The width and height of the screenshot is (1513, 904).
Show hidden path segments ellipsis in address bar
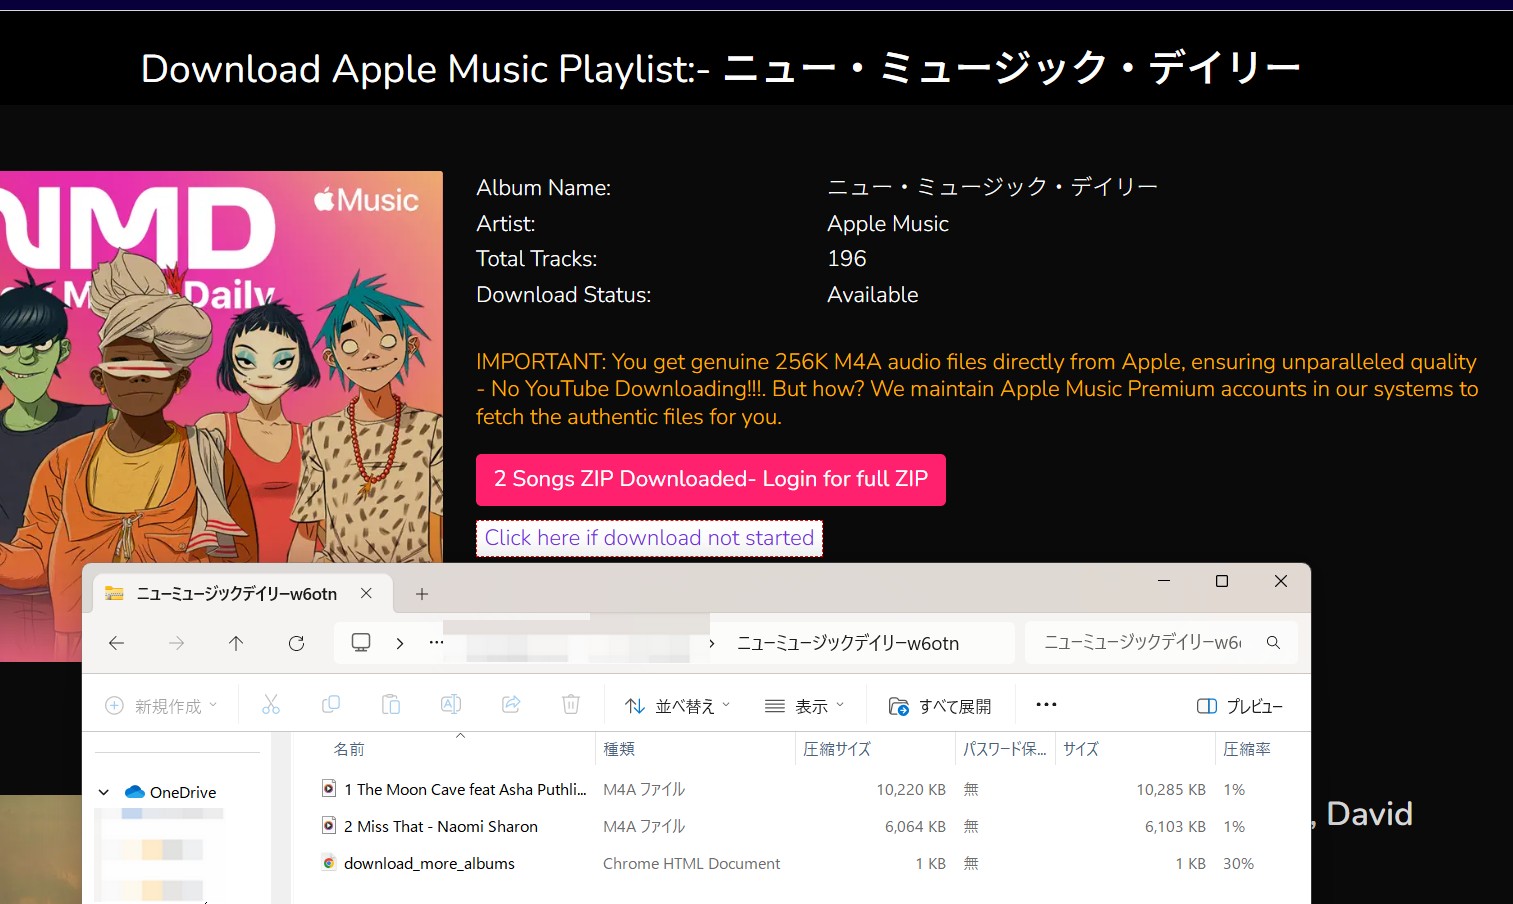pyautogui.click(x=436, y=643)
